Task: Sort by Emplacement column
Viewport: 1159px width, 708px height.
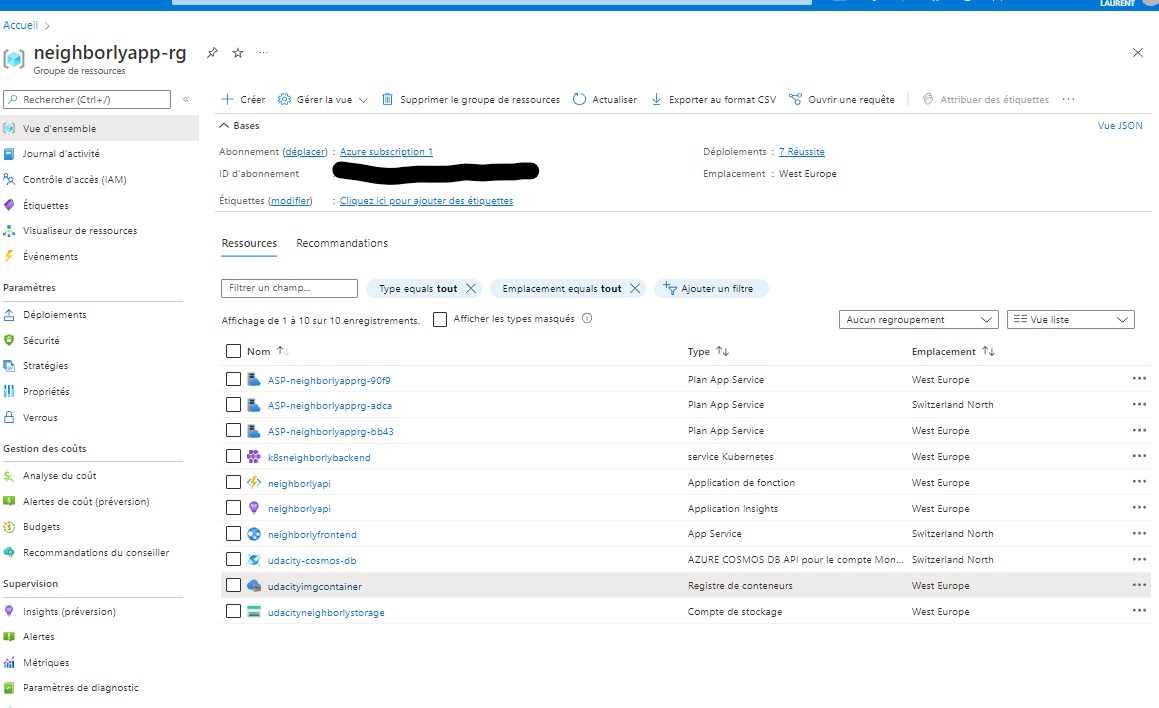Action: coord(953,351)
